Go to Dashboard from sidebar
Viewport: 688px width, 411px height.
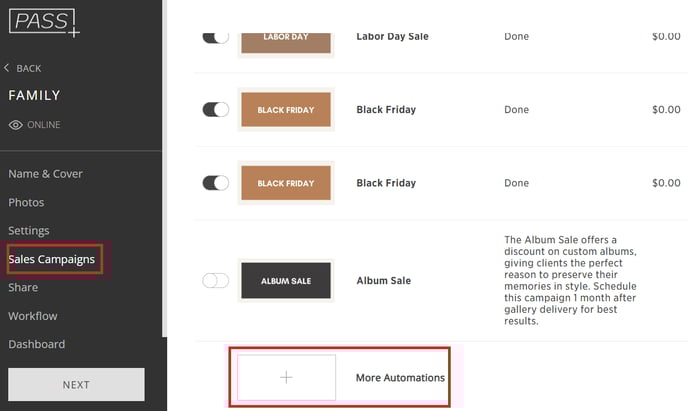[36, 344]
